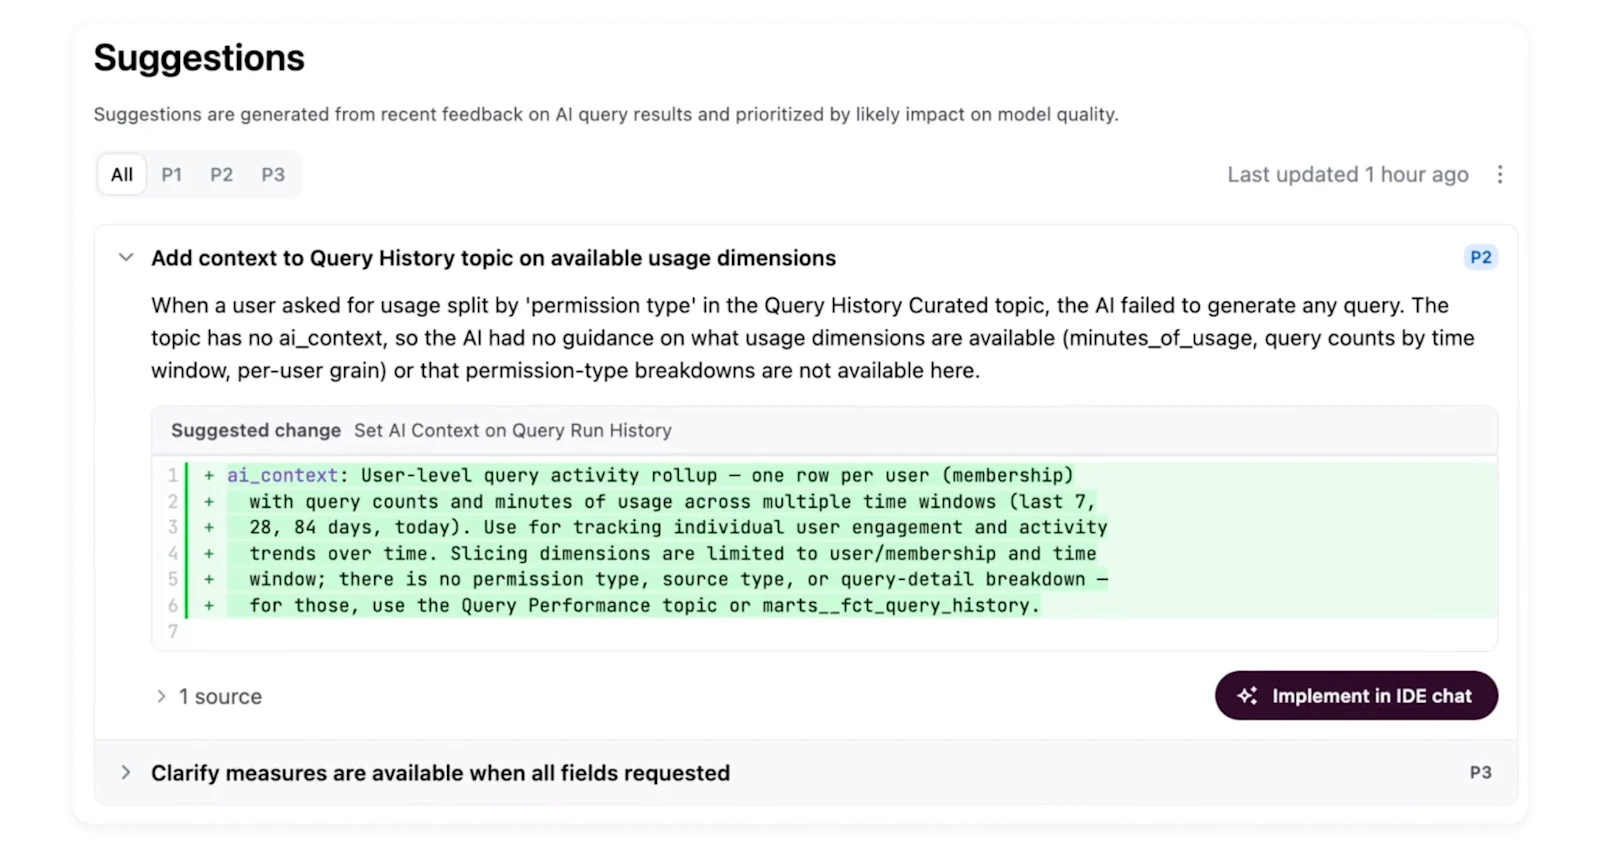Expand the 1 source disclosure arrow

[161, 696]
